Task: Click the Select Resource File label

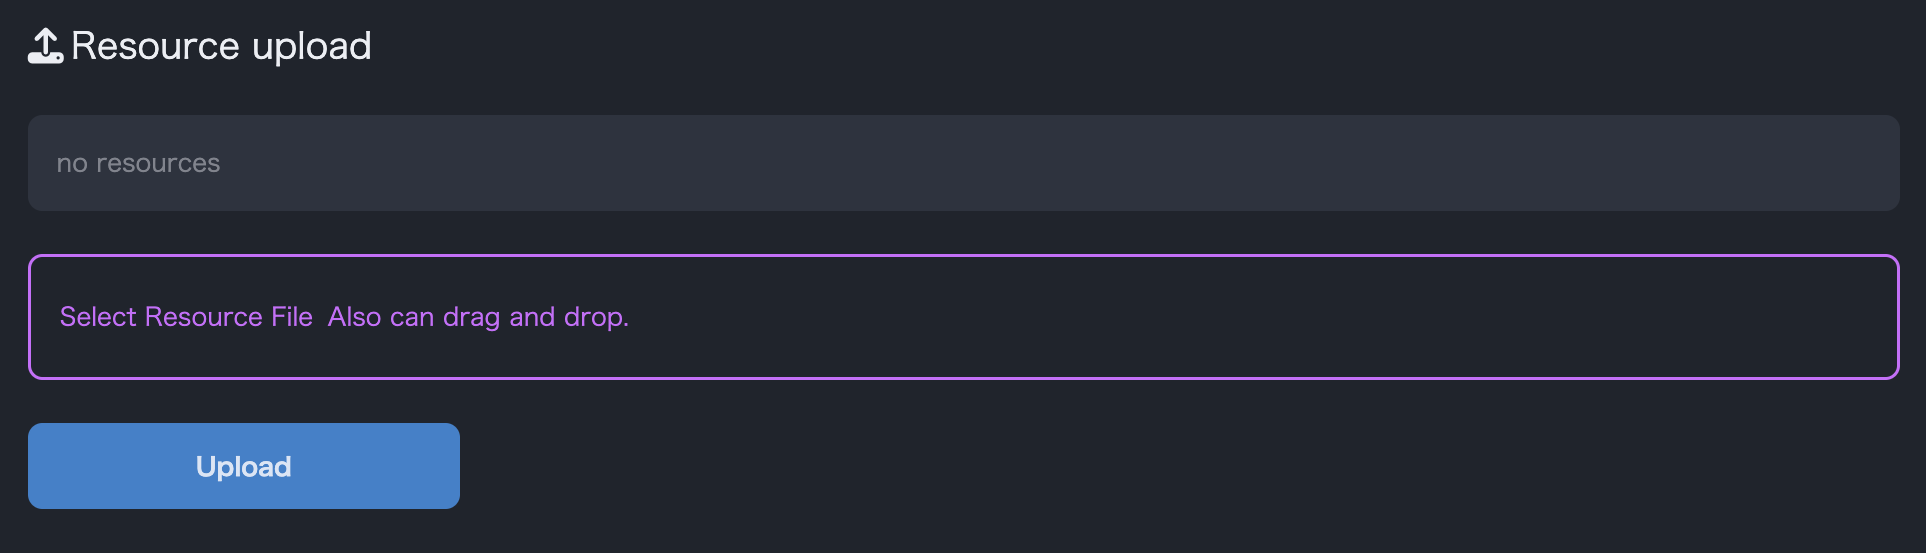Action: pyautogui.click(x=186, y=317)
